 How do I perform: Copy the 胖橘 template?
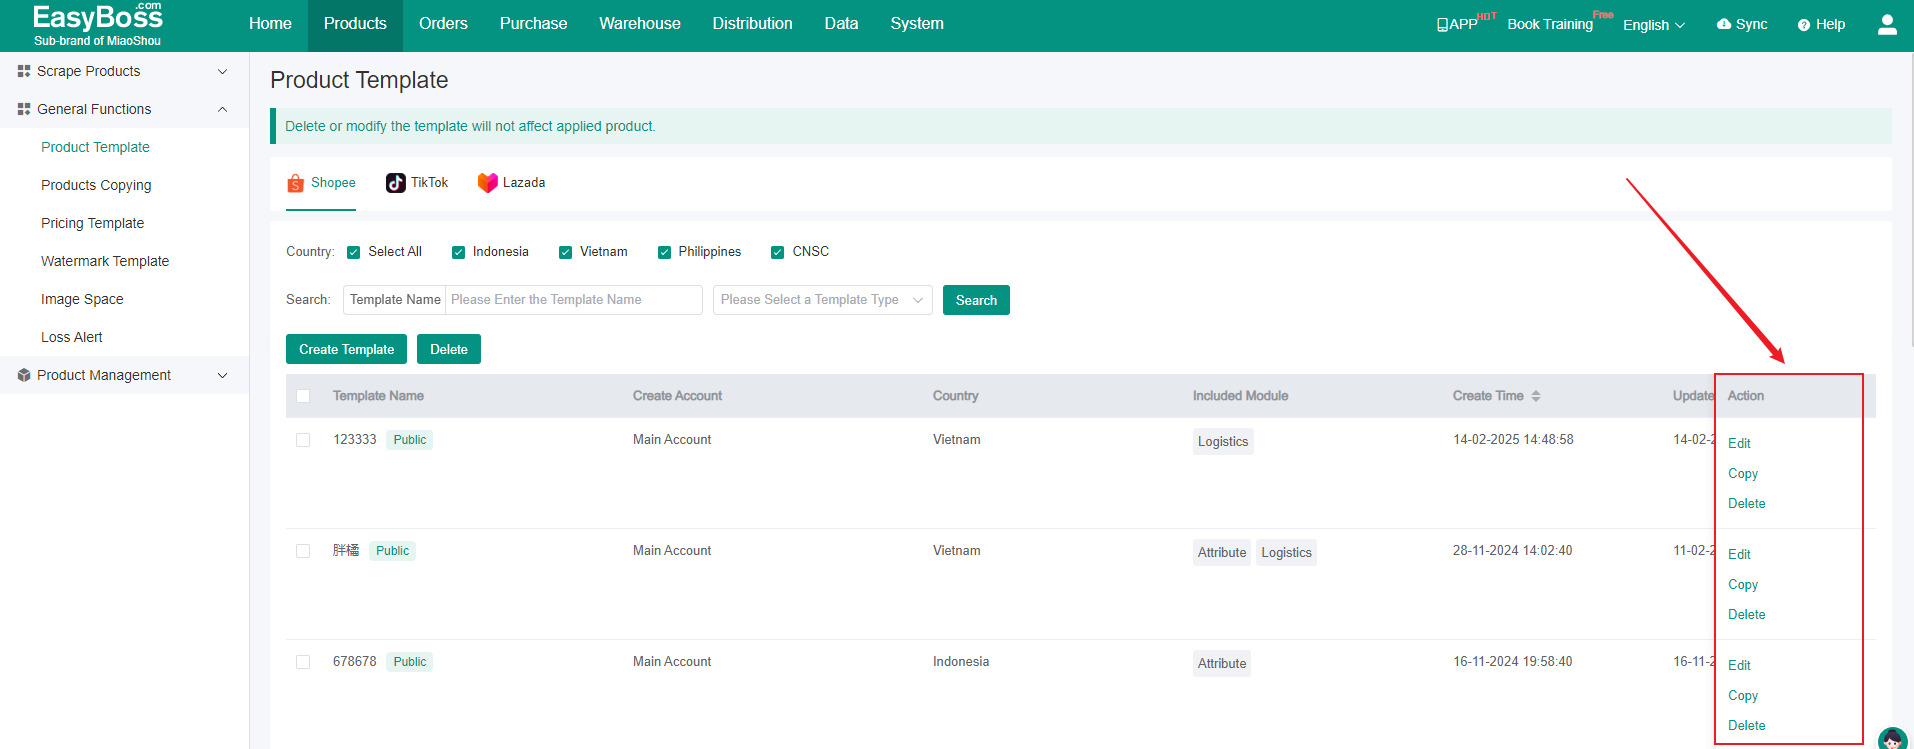tap(1743, 584)
